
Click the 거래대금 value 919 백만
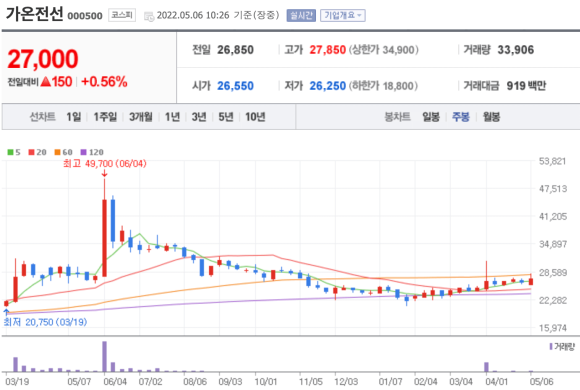526,86
